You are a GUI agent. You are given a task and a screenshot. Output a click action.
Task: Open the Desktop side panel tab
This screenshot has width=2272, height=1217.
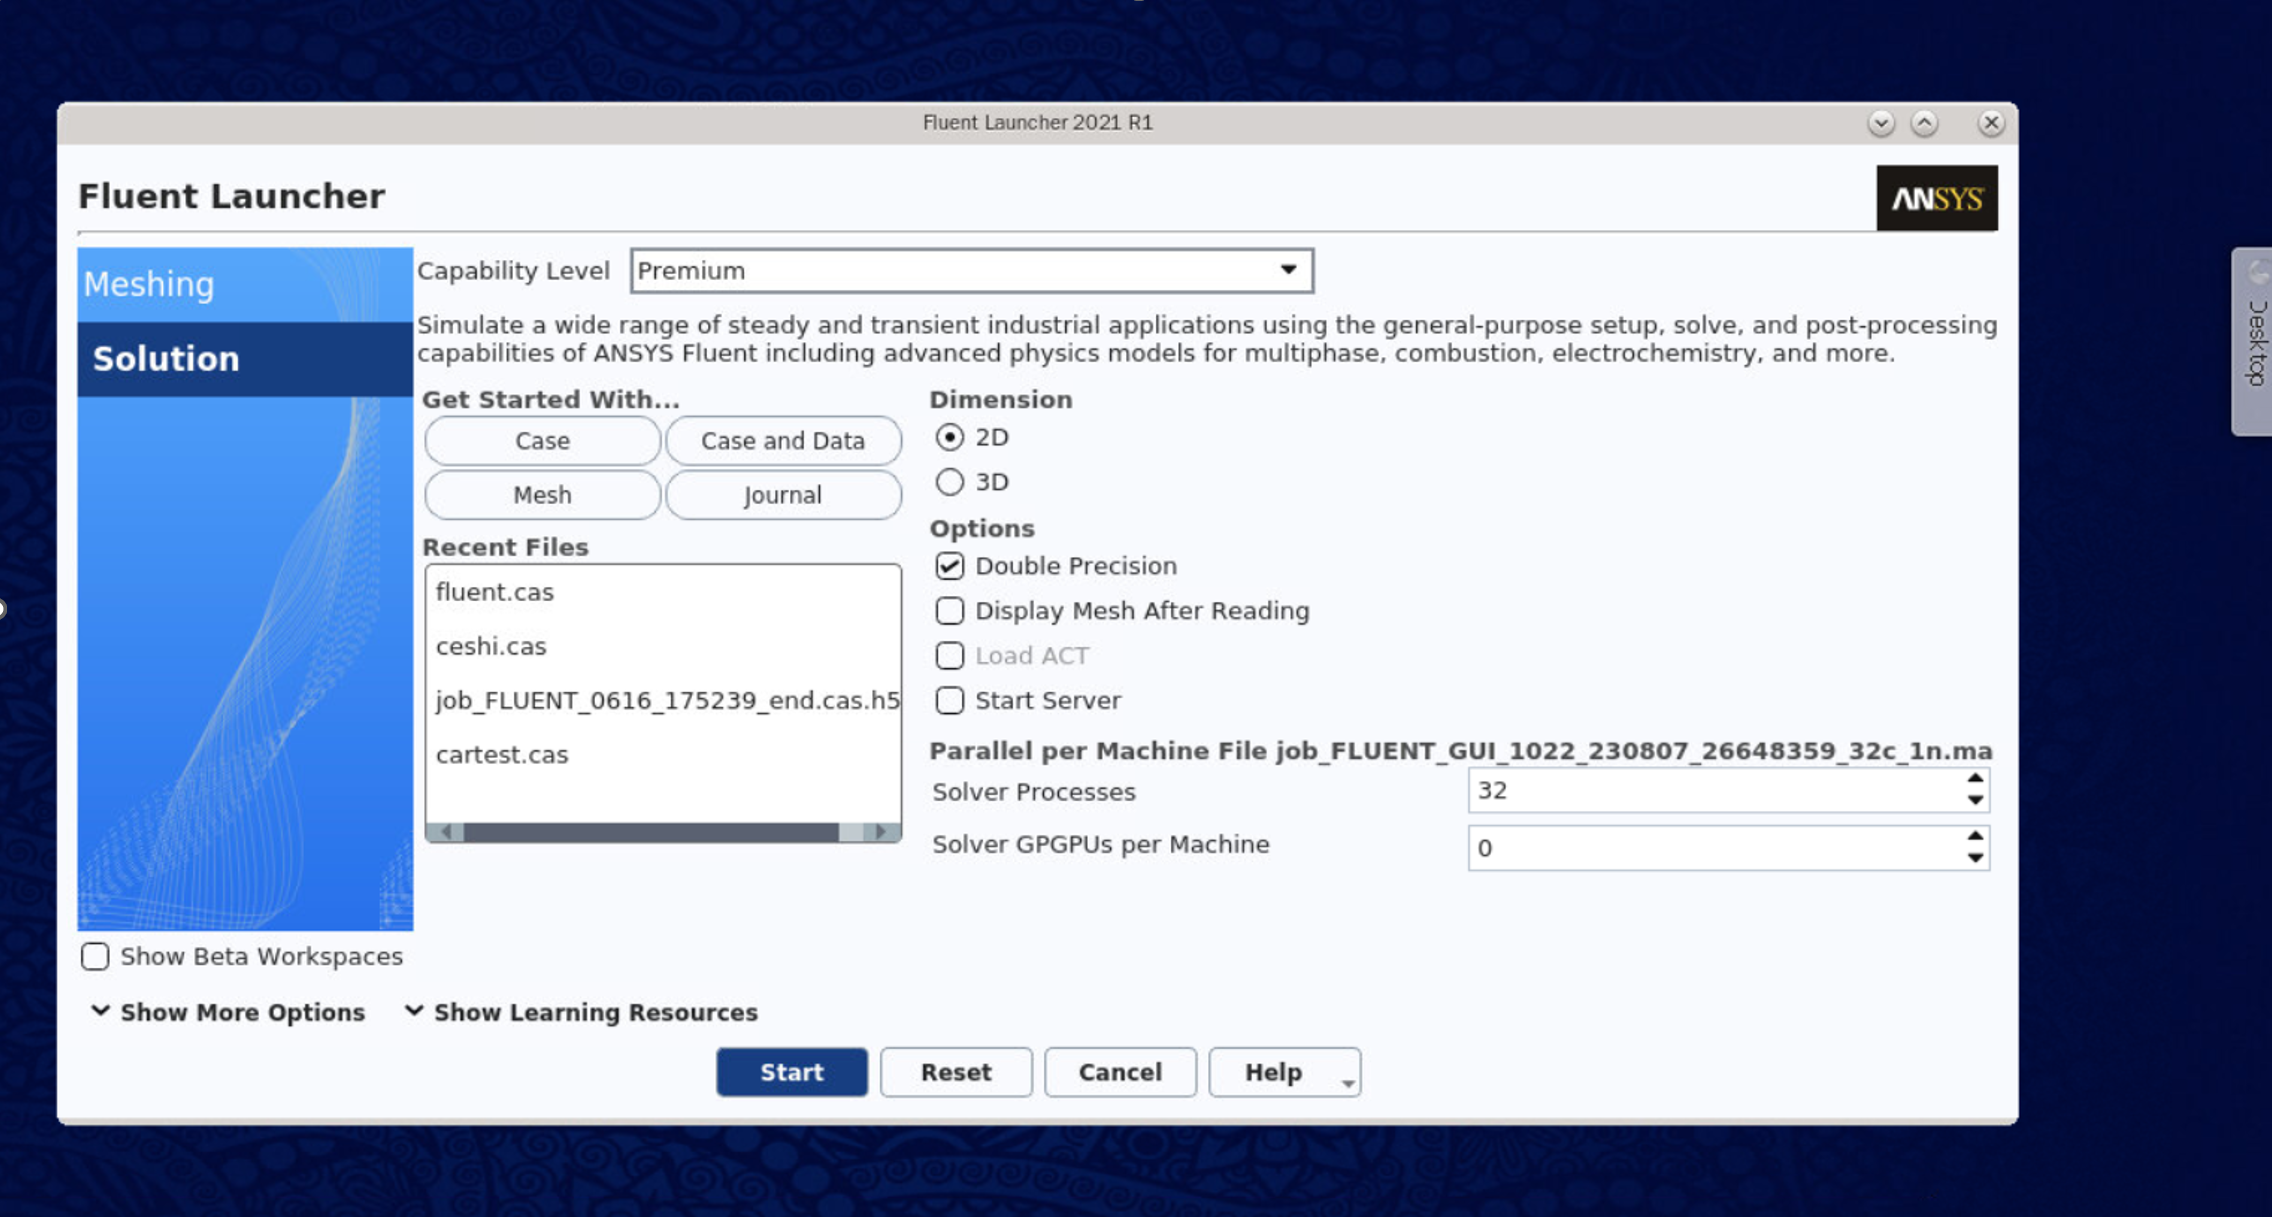point(2254,341)
